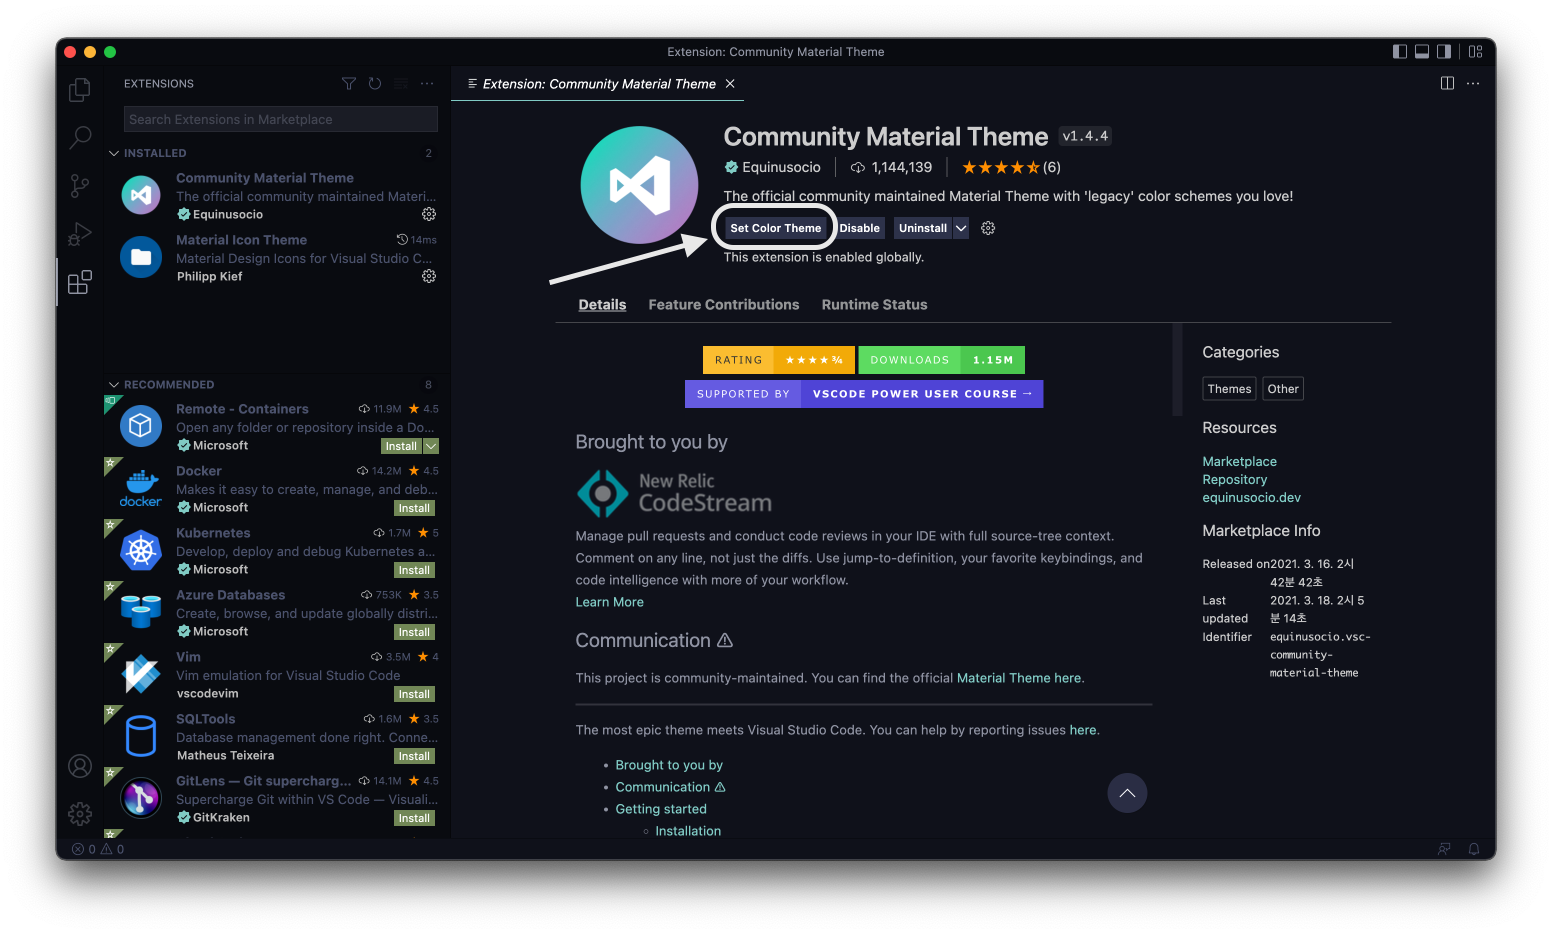
Task: Install the Vim extension
Action: click(x=414, y=694)
